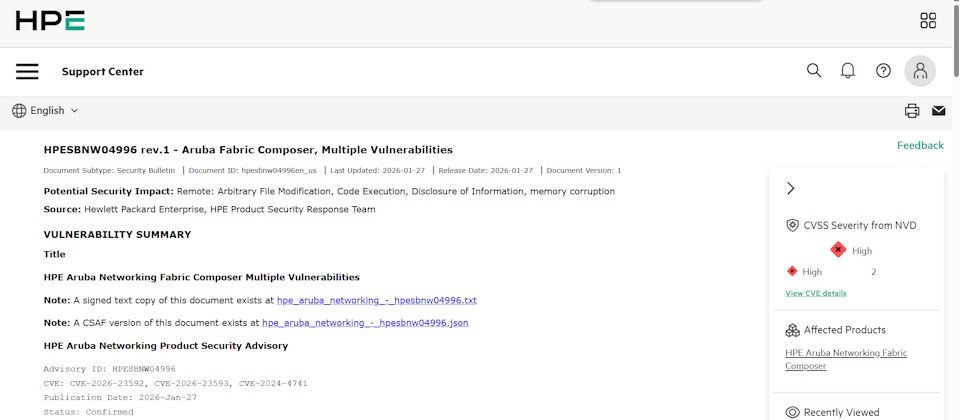Click the red High severity diamond icon

pos(838,250)
